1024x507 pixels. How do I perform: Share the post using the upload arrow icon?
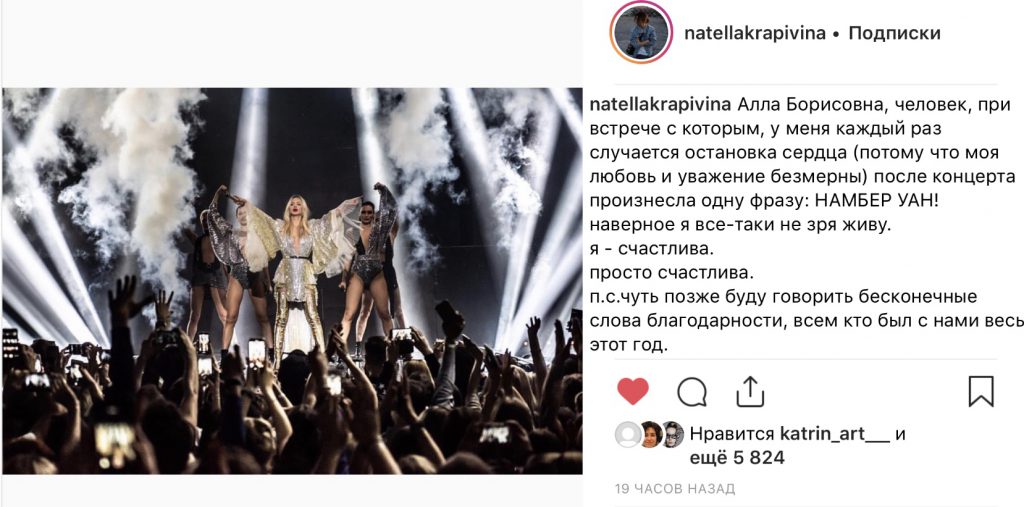[750, 391]
